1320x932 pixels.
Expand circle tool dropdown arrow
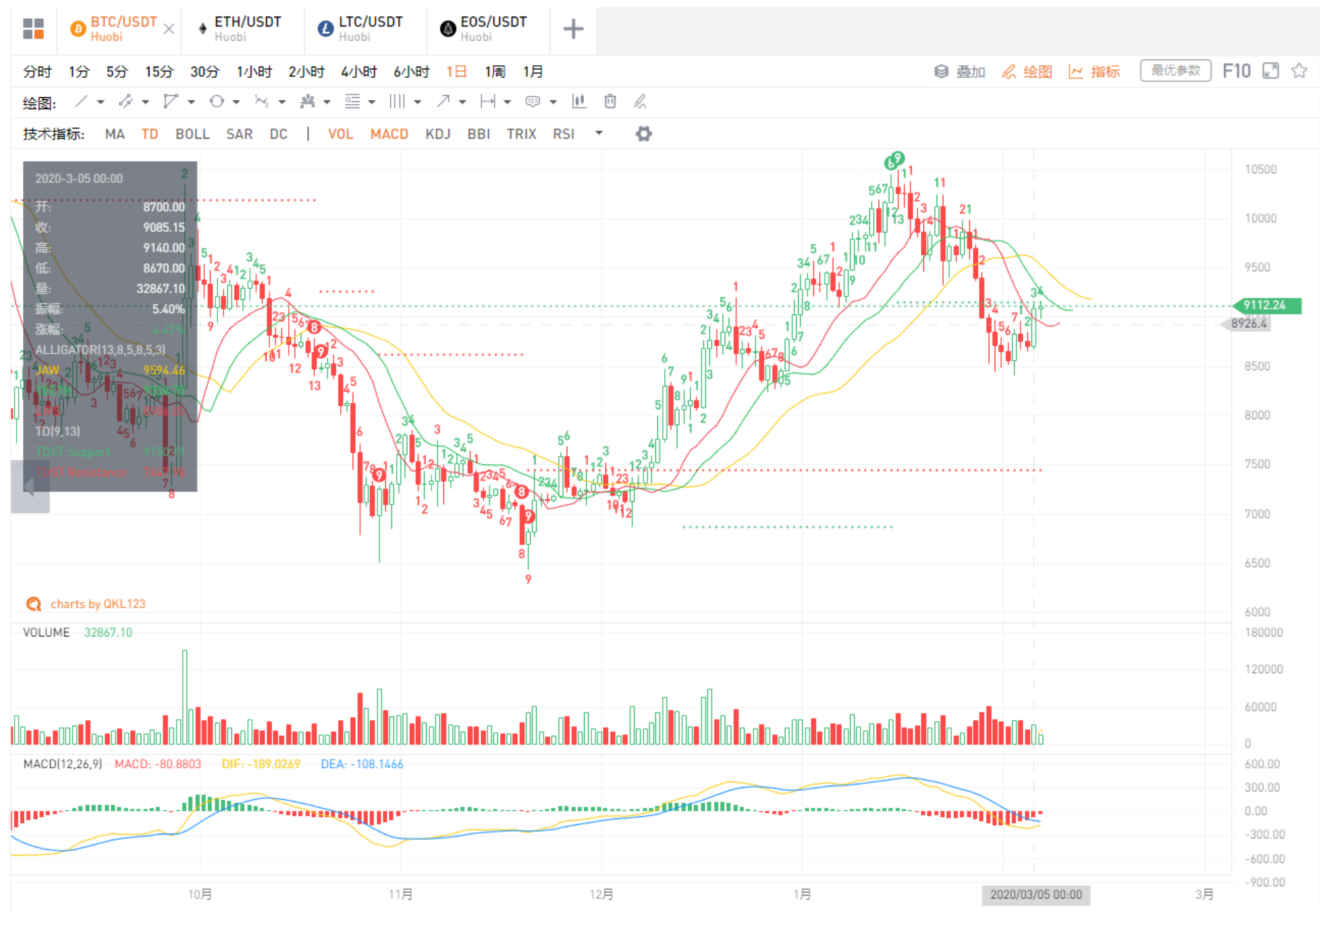(237, 102)
